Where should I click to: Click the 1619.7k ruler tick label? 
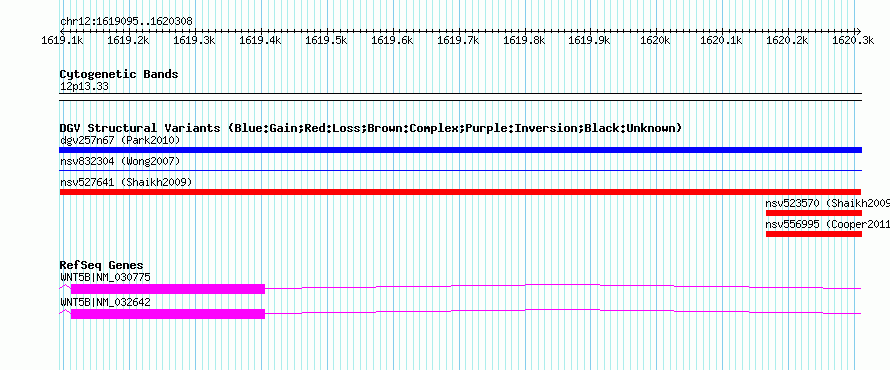pyautogui.click(x=459, y=40)
